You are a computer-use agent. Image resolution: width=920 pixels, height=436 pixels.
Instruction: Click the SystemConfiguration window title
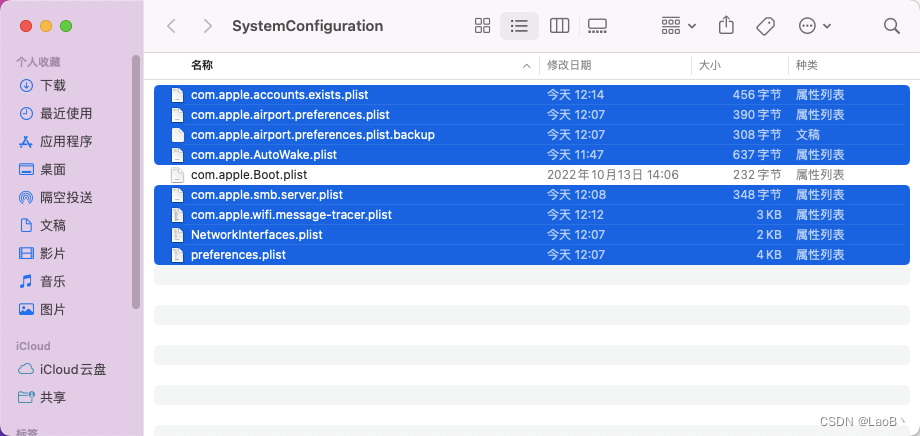click(x=307, y=26)
